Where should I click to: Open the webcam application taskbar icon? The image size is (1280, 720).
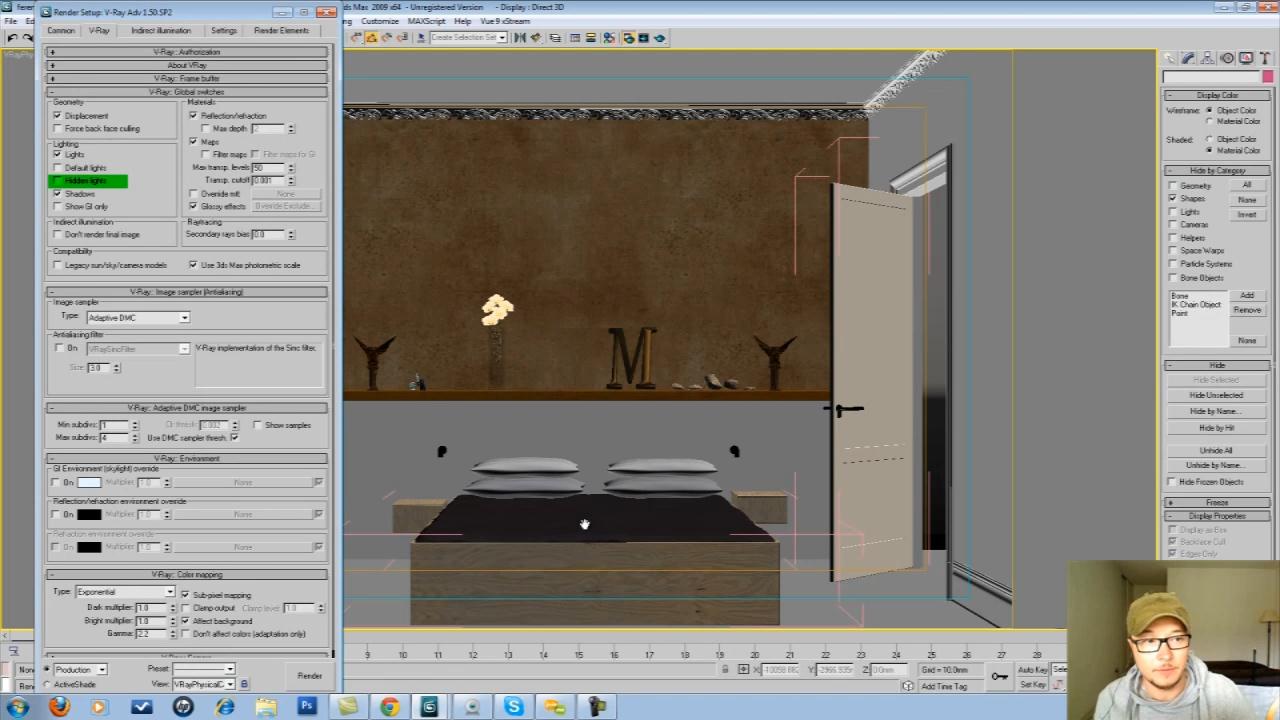click(471, 707)
